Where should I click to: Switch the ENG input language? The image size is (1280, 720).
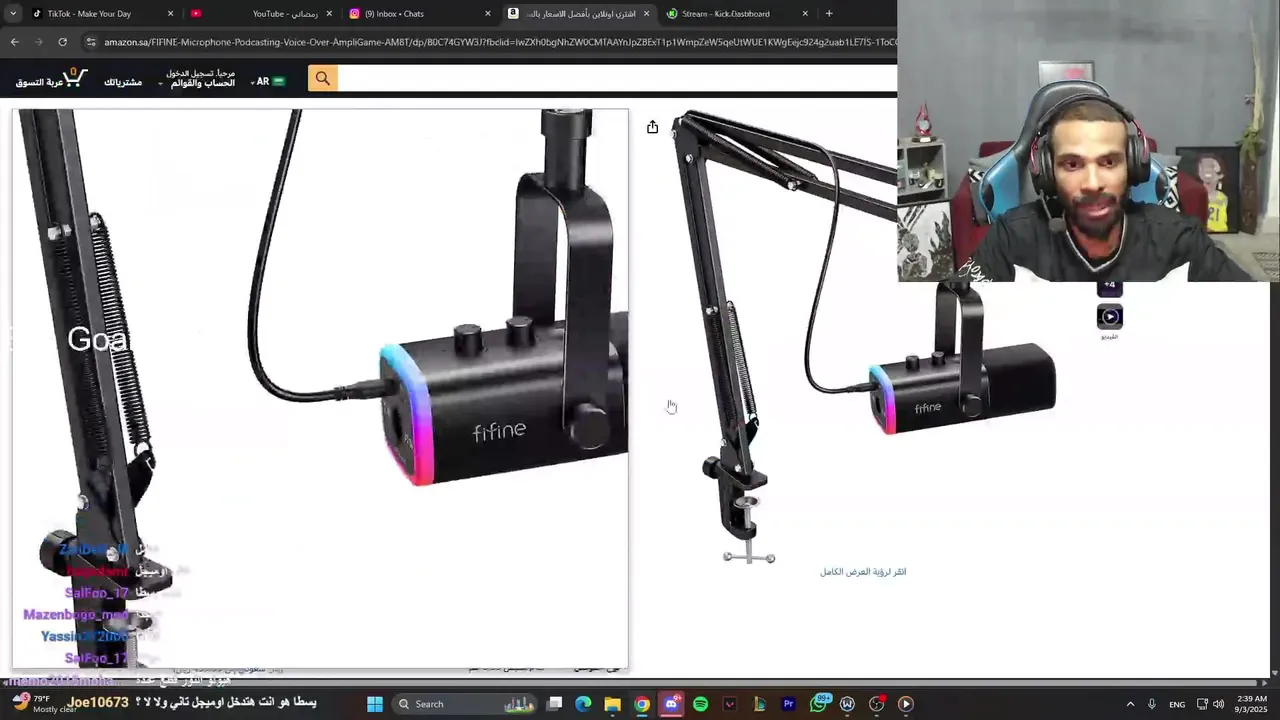click(1177, 704)
